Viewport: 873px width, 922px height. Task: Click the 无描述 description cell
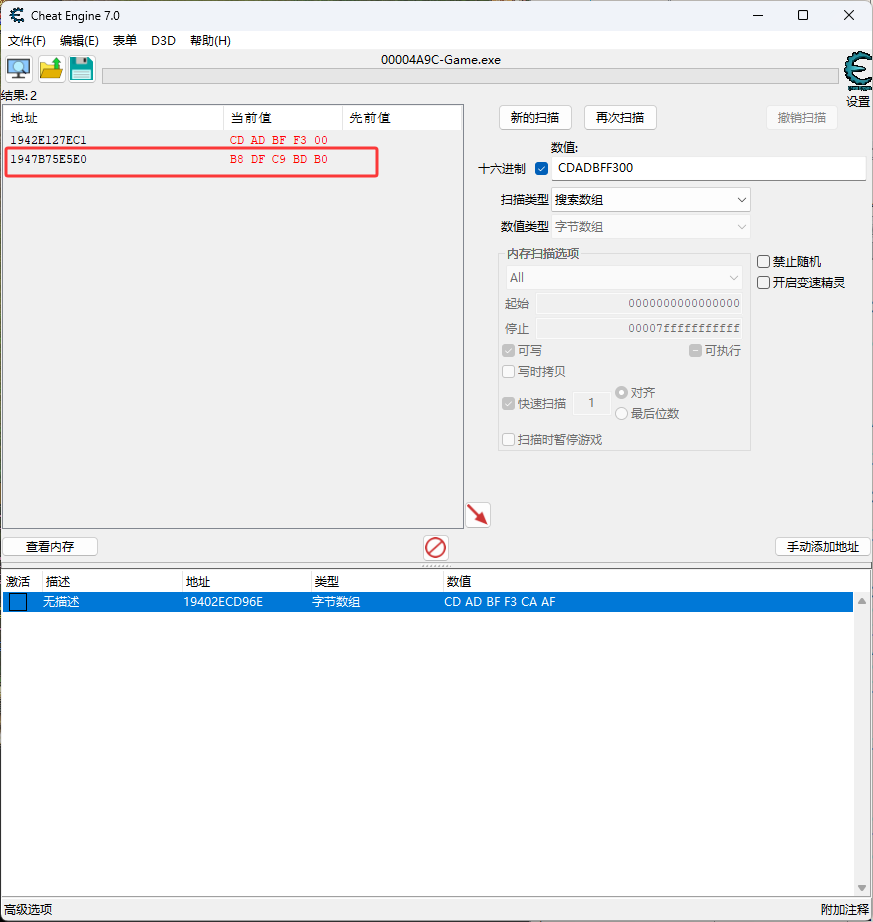[x=61, y=602]
